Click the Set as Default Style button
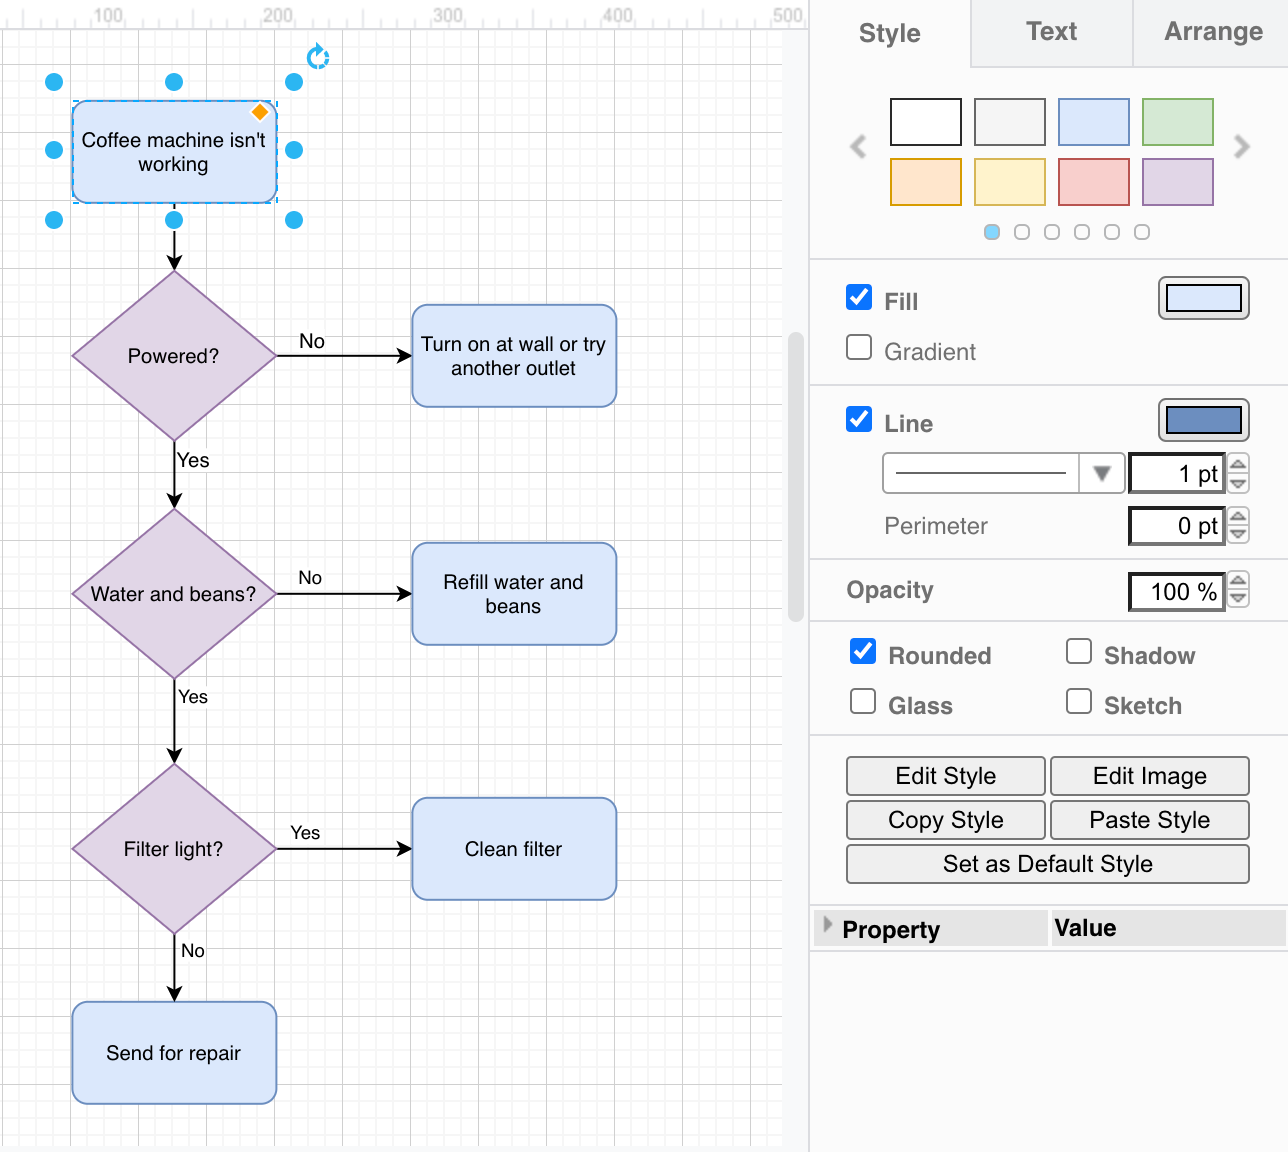1288x1152 pixels. pos(1047,864)
